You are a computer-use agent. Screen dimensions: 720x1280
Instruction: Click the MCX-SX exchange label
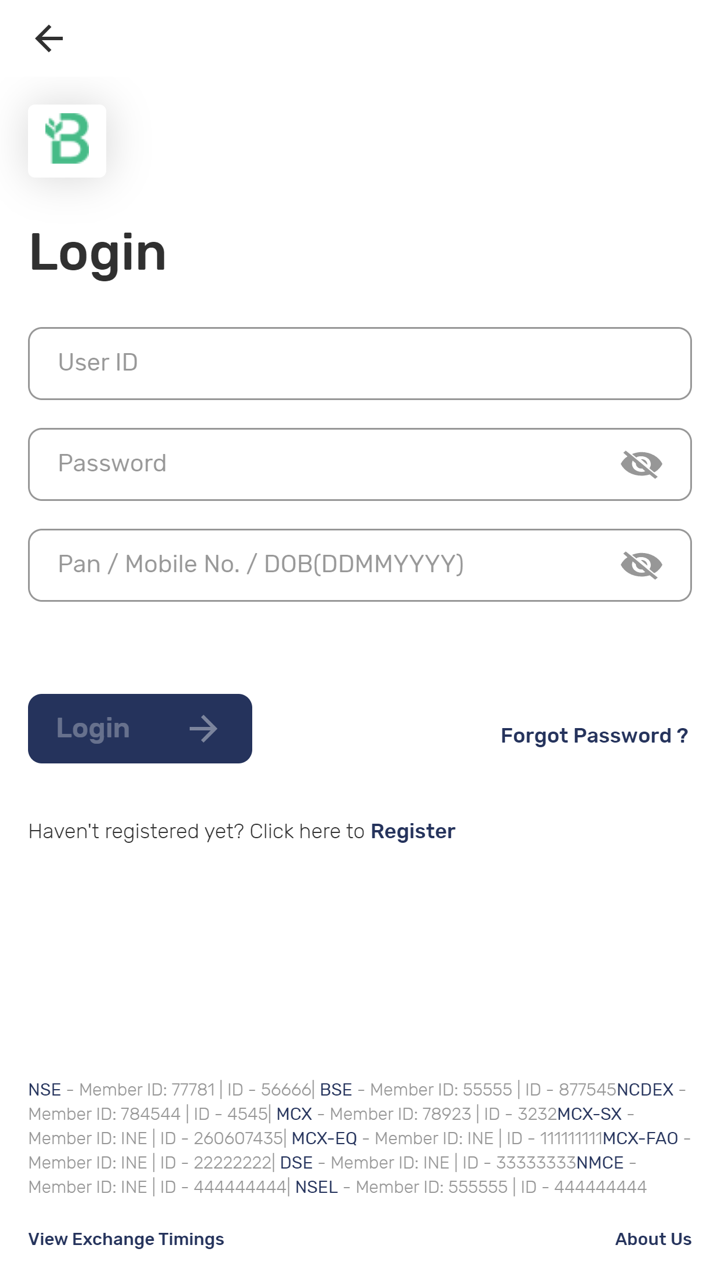pyautogui.click(x=589, y=1114)
